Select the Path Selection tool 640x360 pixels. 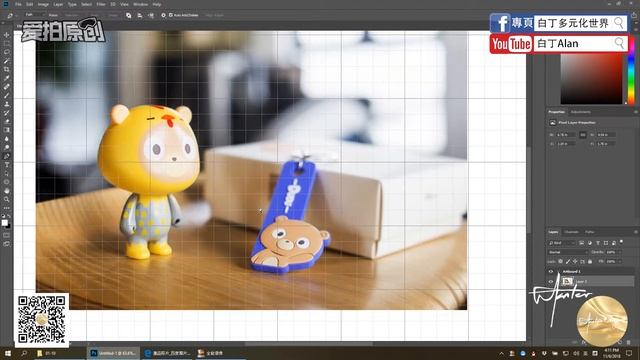(x=7, y=173)
